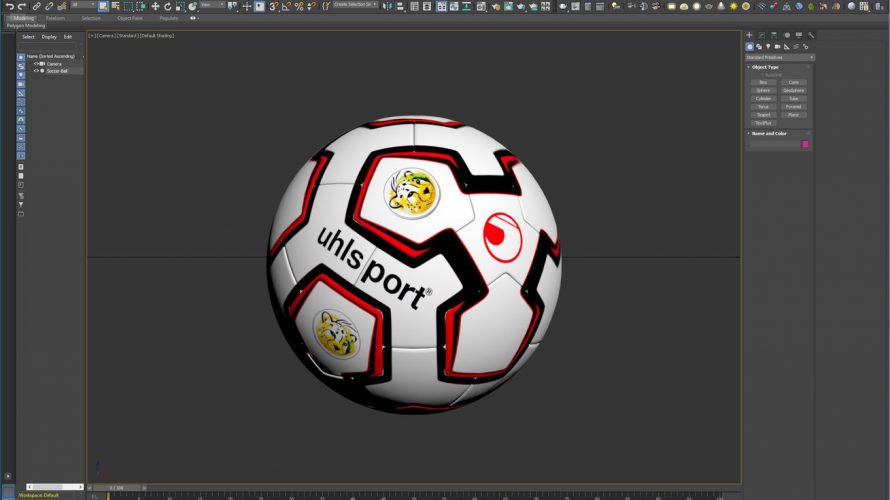Select the Rotate transform tool
The height and width of the screenshot is (500, 890).
(x=168, y=6)
